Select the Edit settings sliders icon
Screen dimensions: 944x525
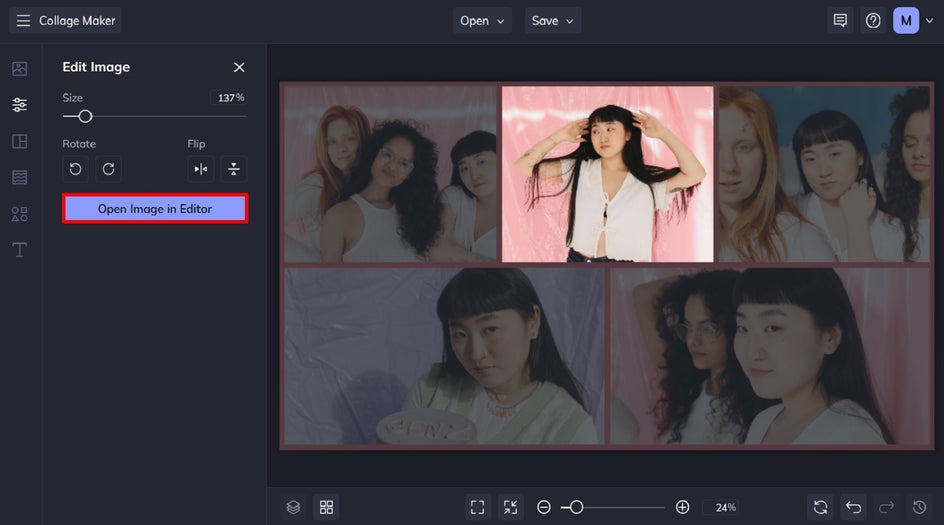click(19, 105)
